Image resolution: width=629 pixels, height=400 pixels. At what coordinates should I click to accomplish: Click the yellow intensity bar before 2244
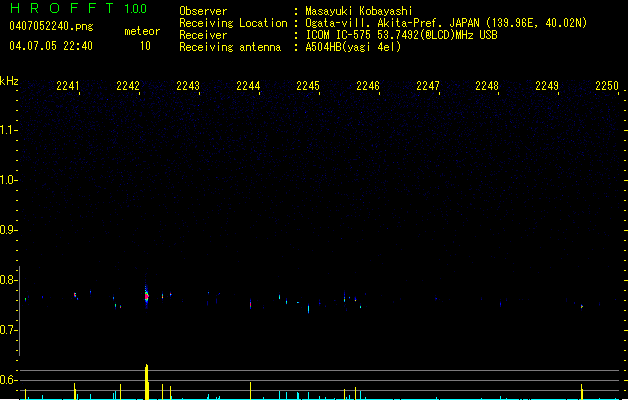(251, 391)
